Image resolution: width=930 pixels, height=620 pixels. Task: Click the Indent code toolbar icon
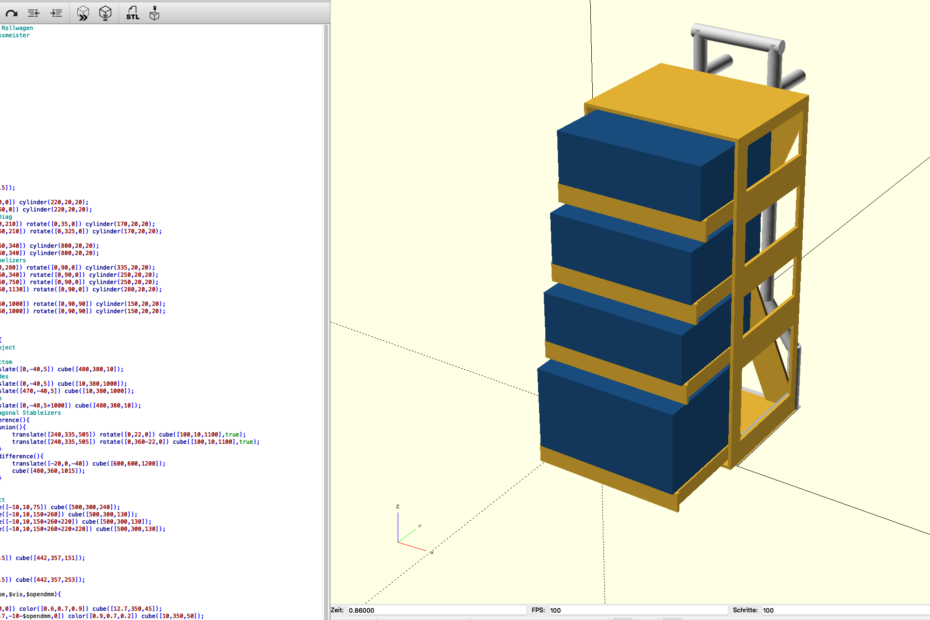(56, 13)
